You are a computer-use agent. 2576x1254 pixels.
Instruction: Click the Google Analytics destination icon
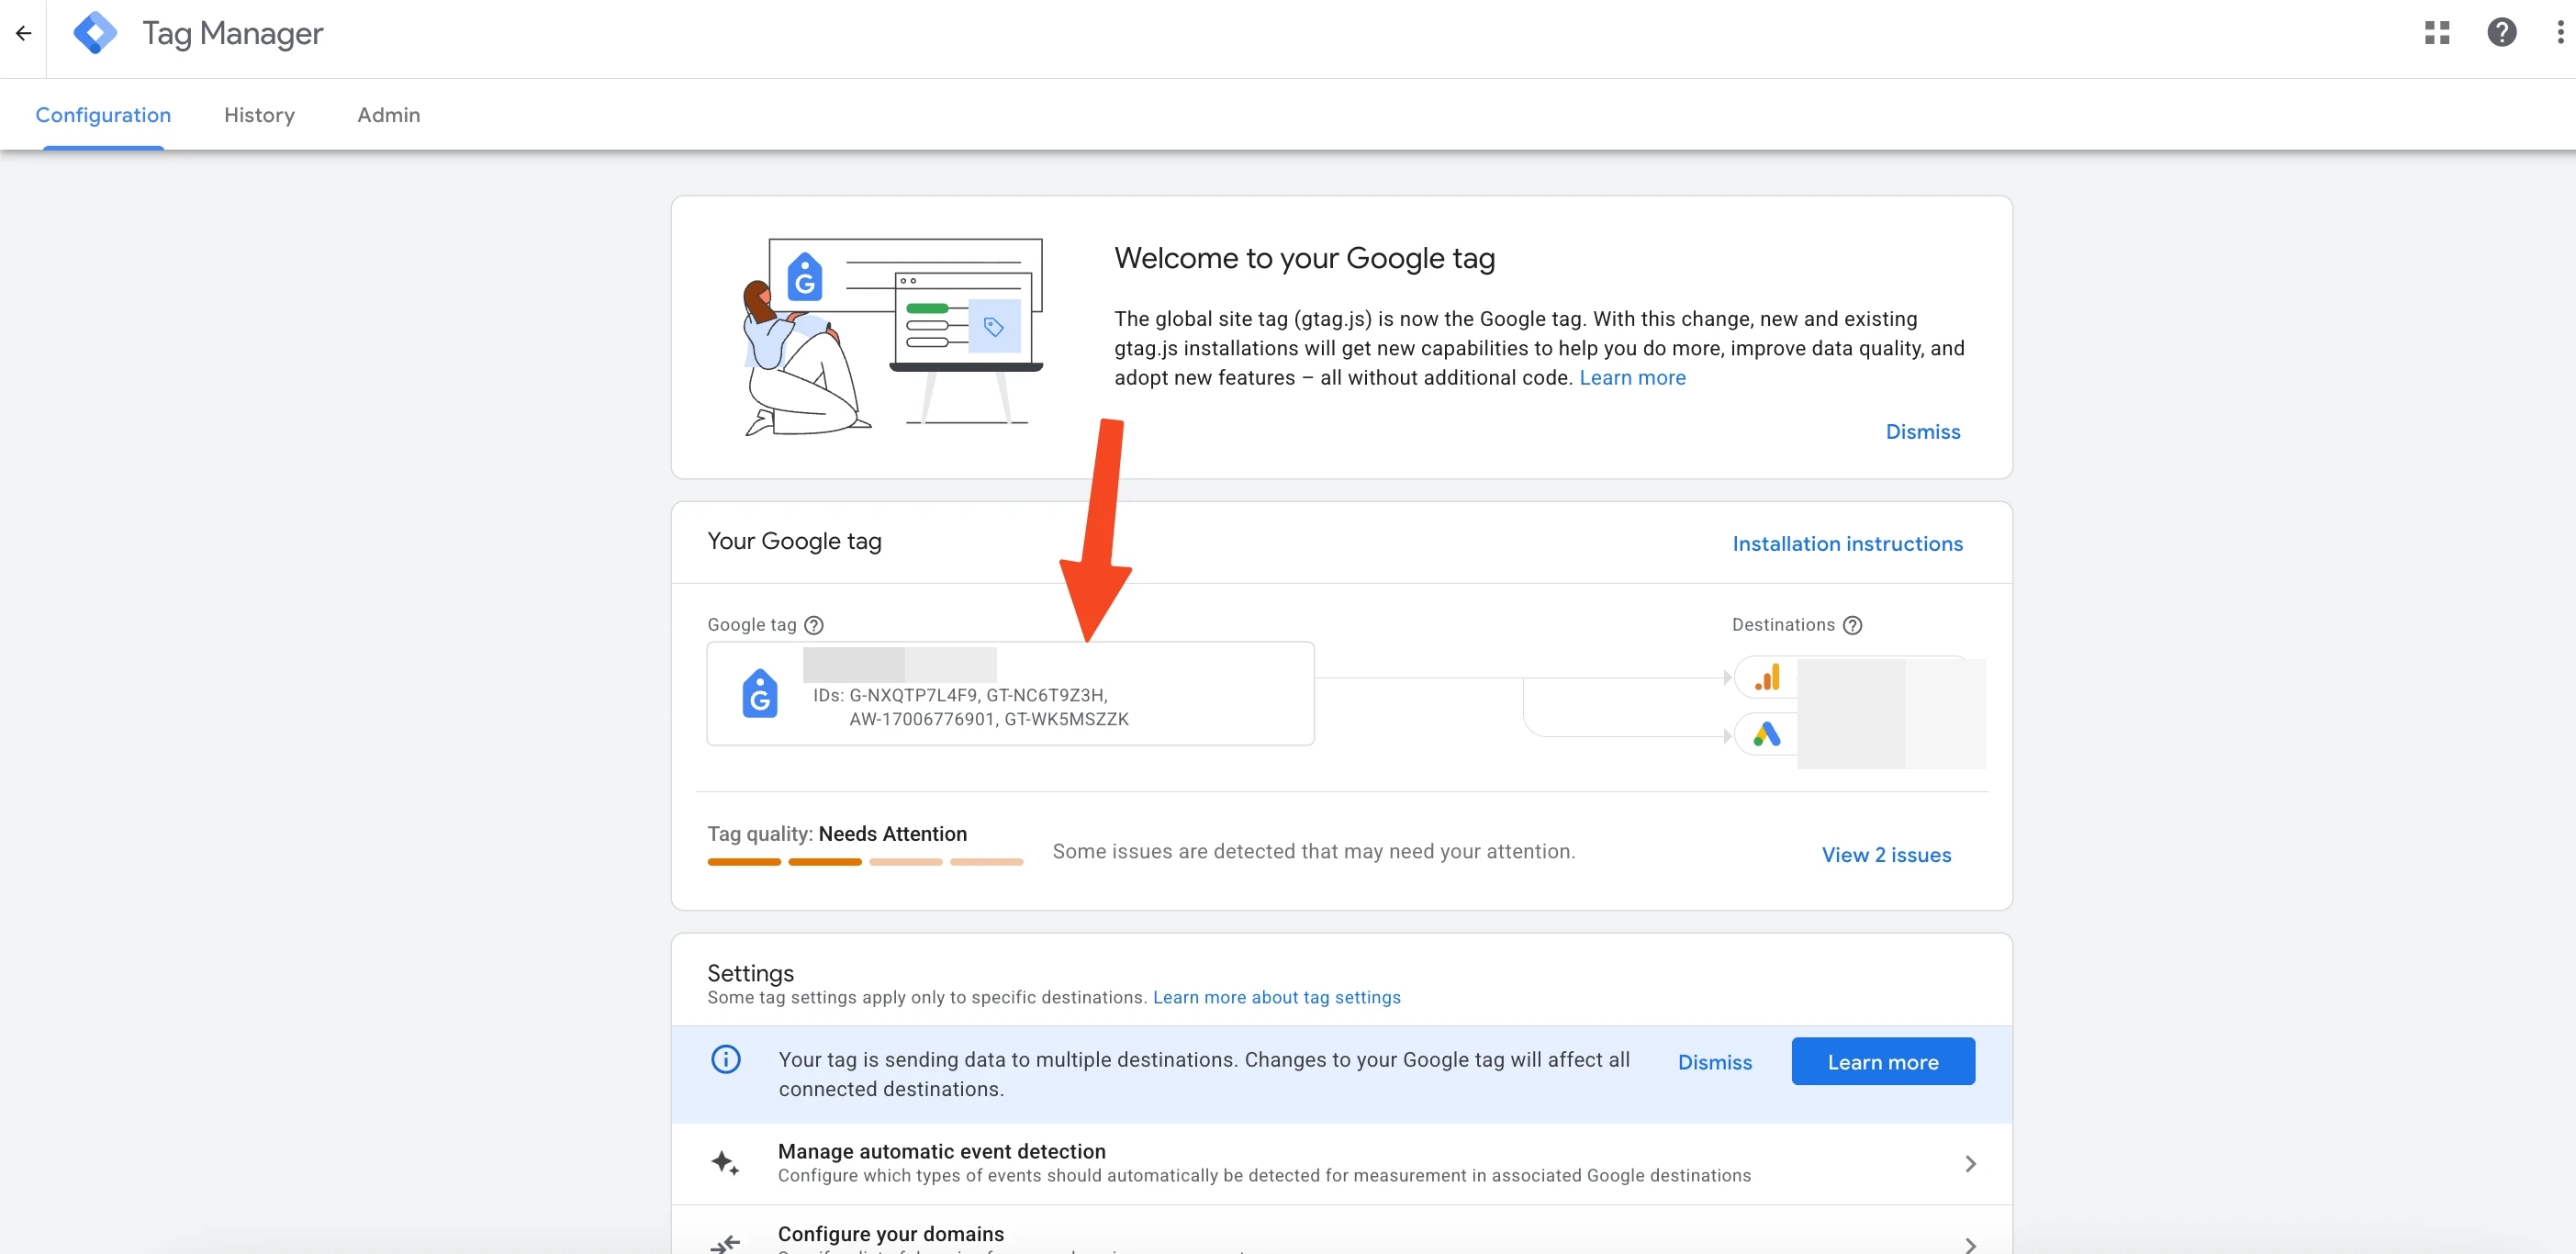pos(1767,677)
